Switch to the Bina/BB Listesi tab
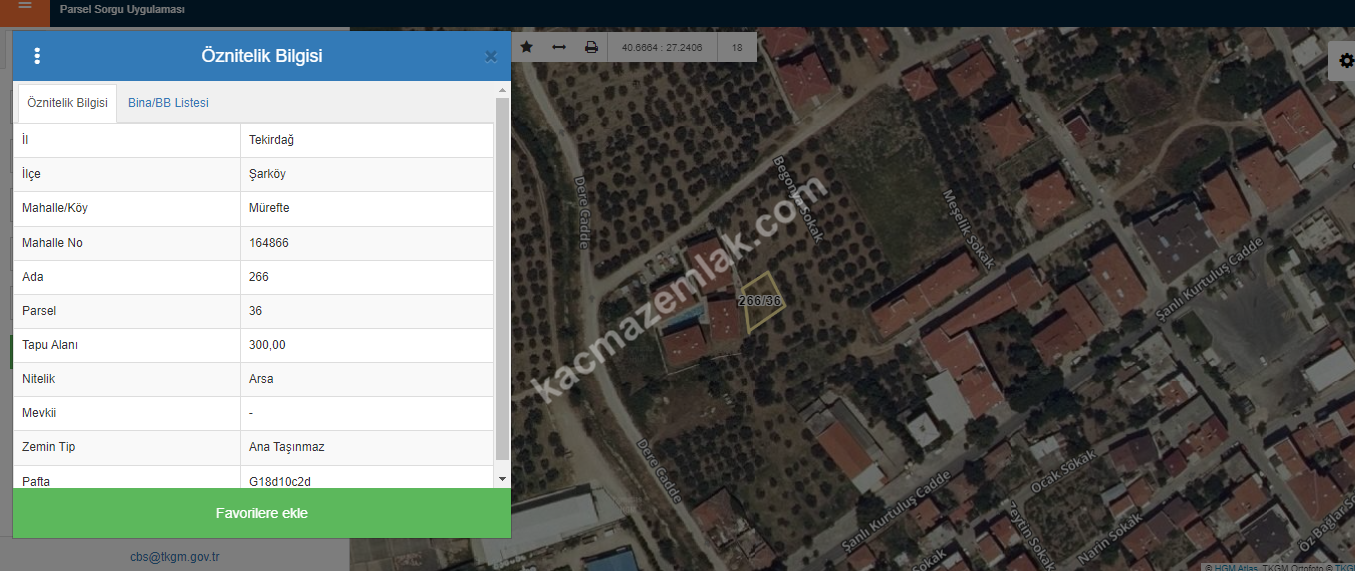 168,103
